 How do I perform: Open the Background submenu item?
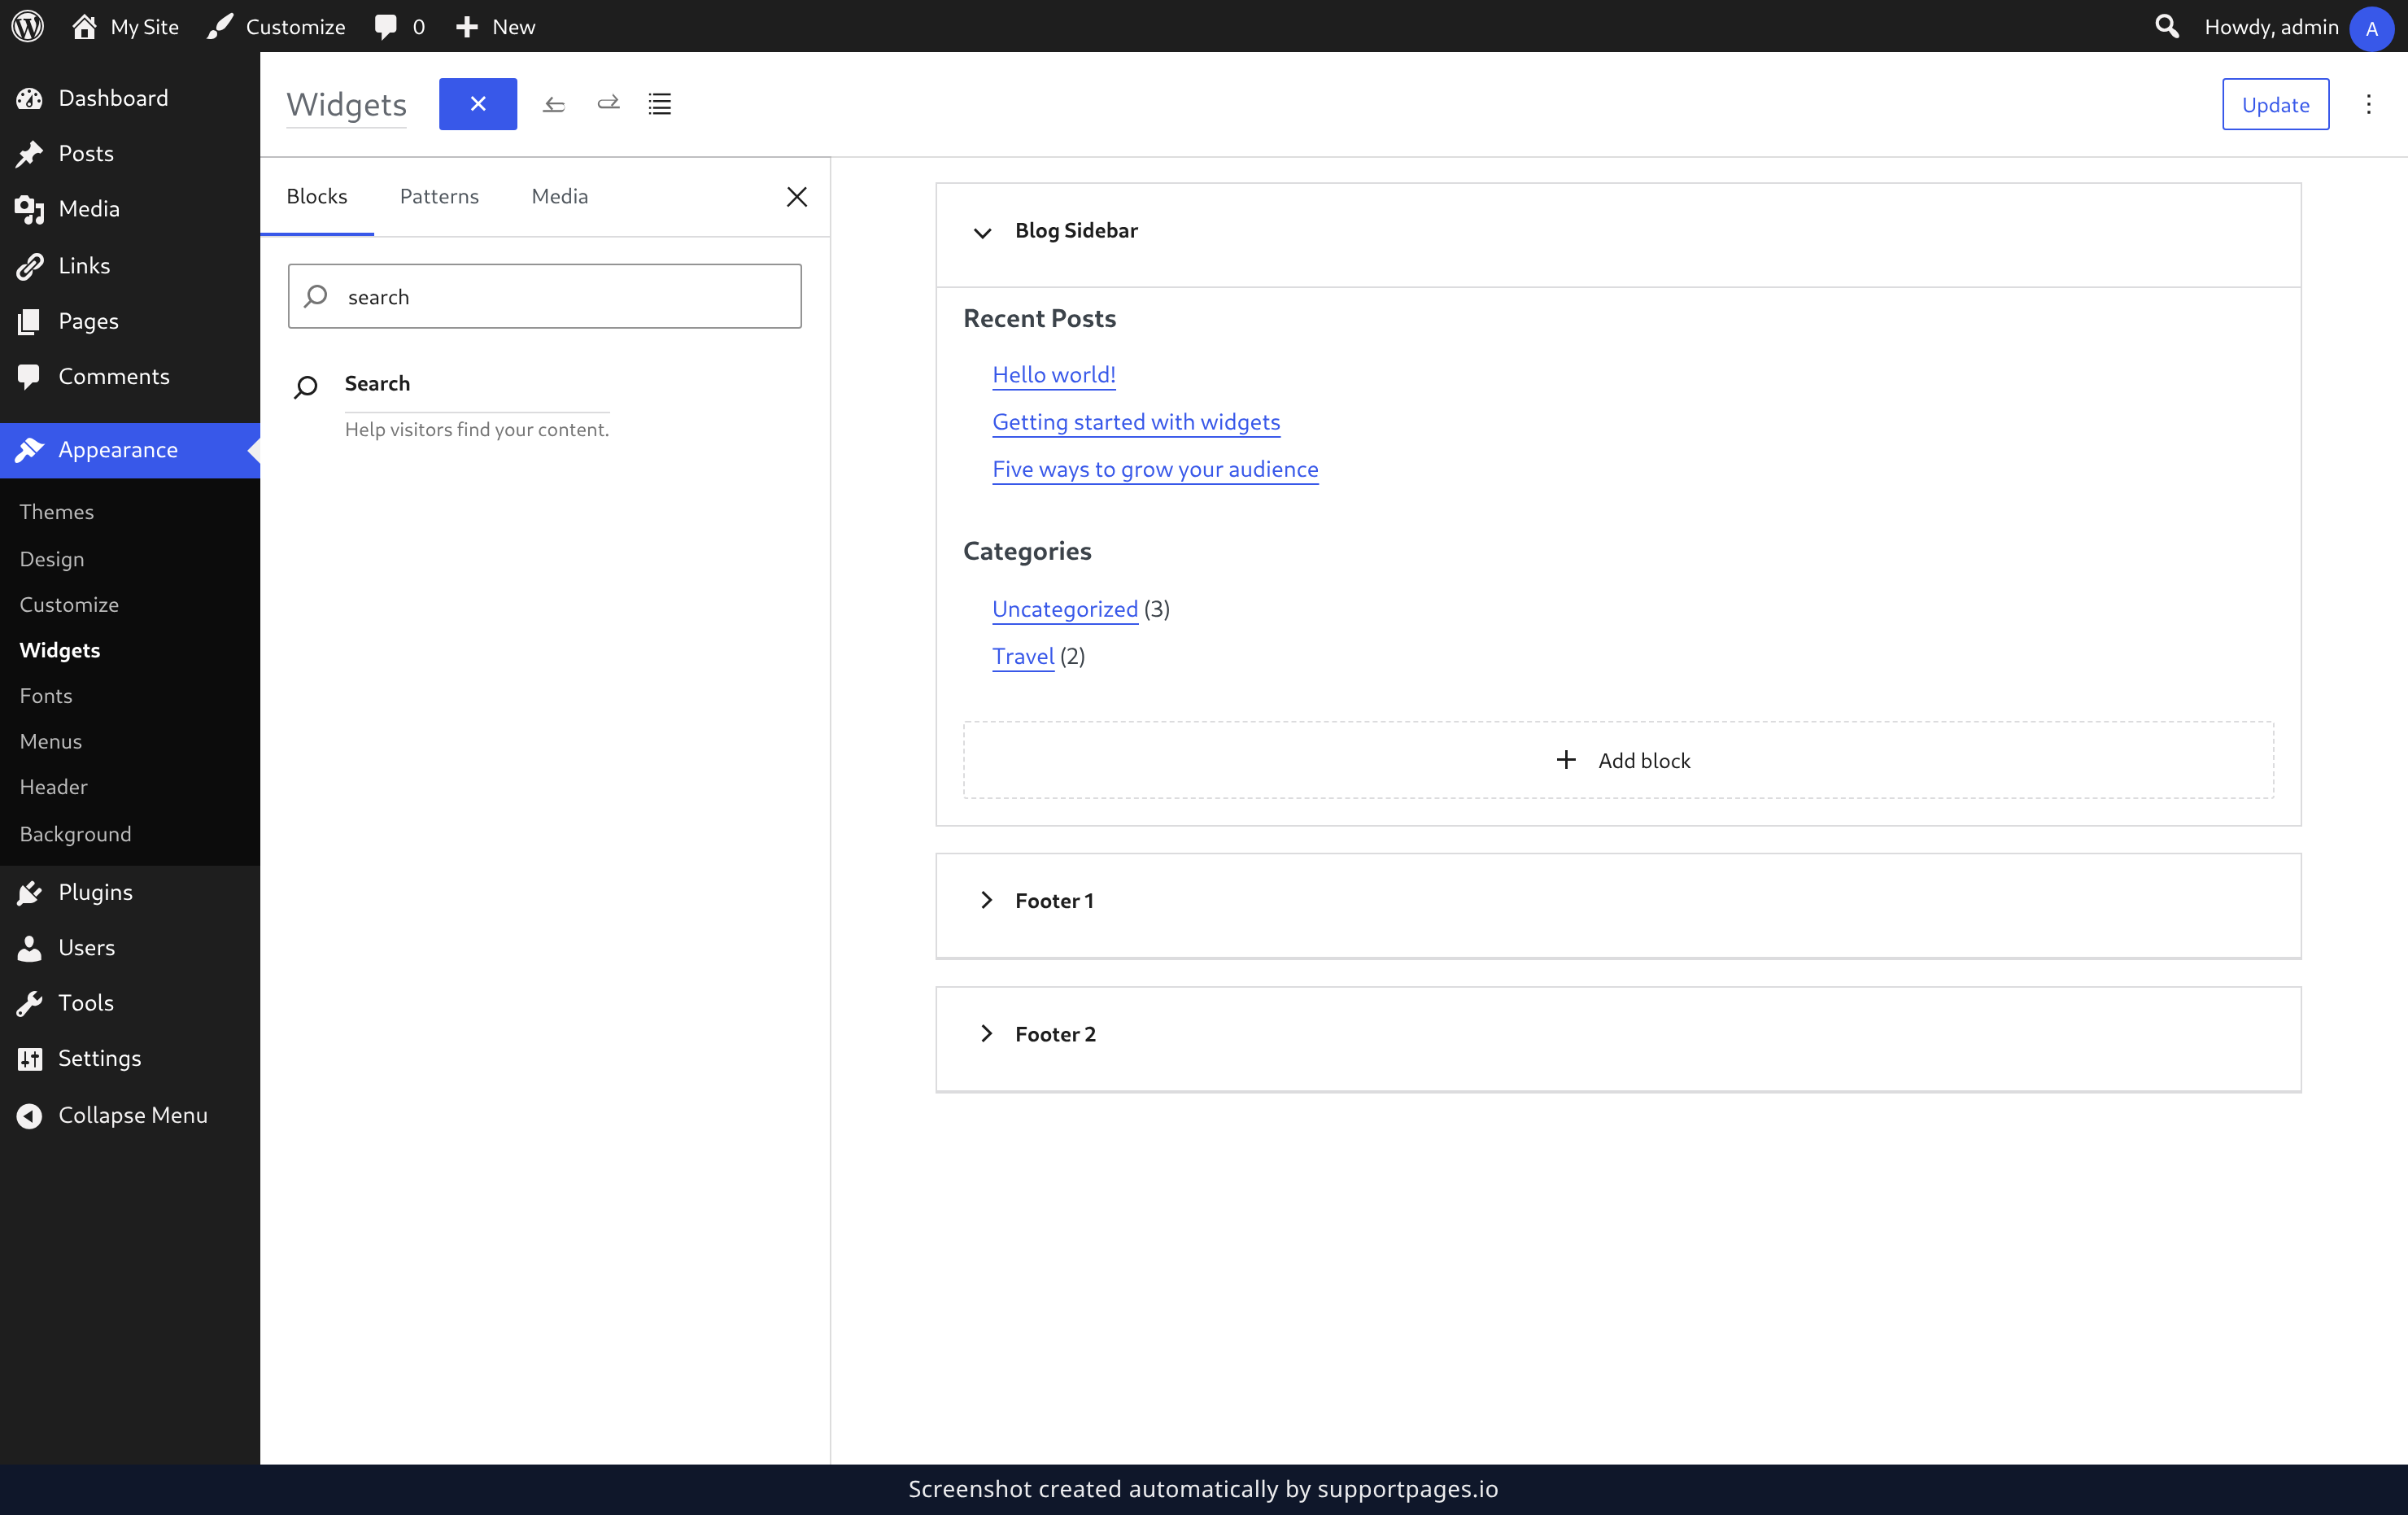75,834
